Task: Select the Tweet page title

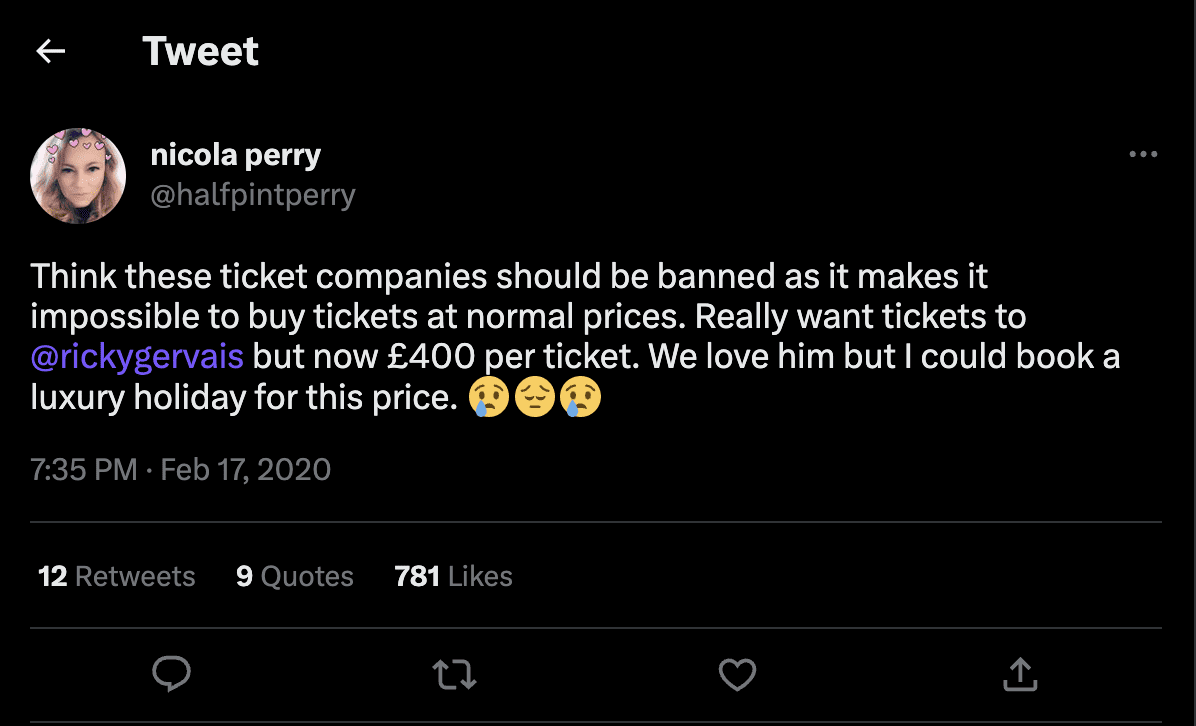Action: (200, 50)
